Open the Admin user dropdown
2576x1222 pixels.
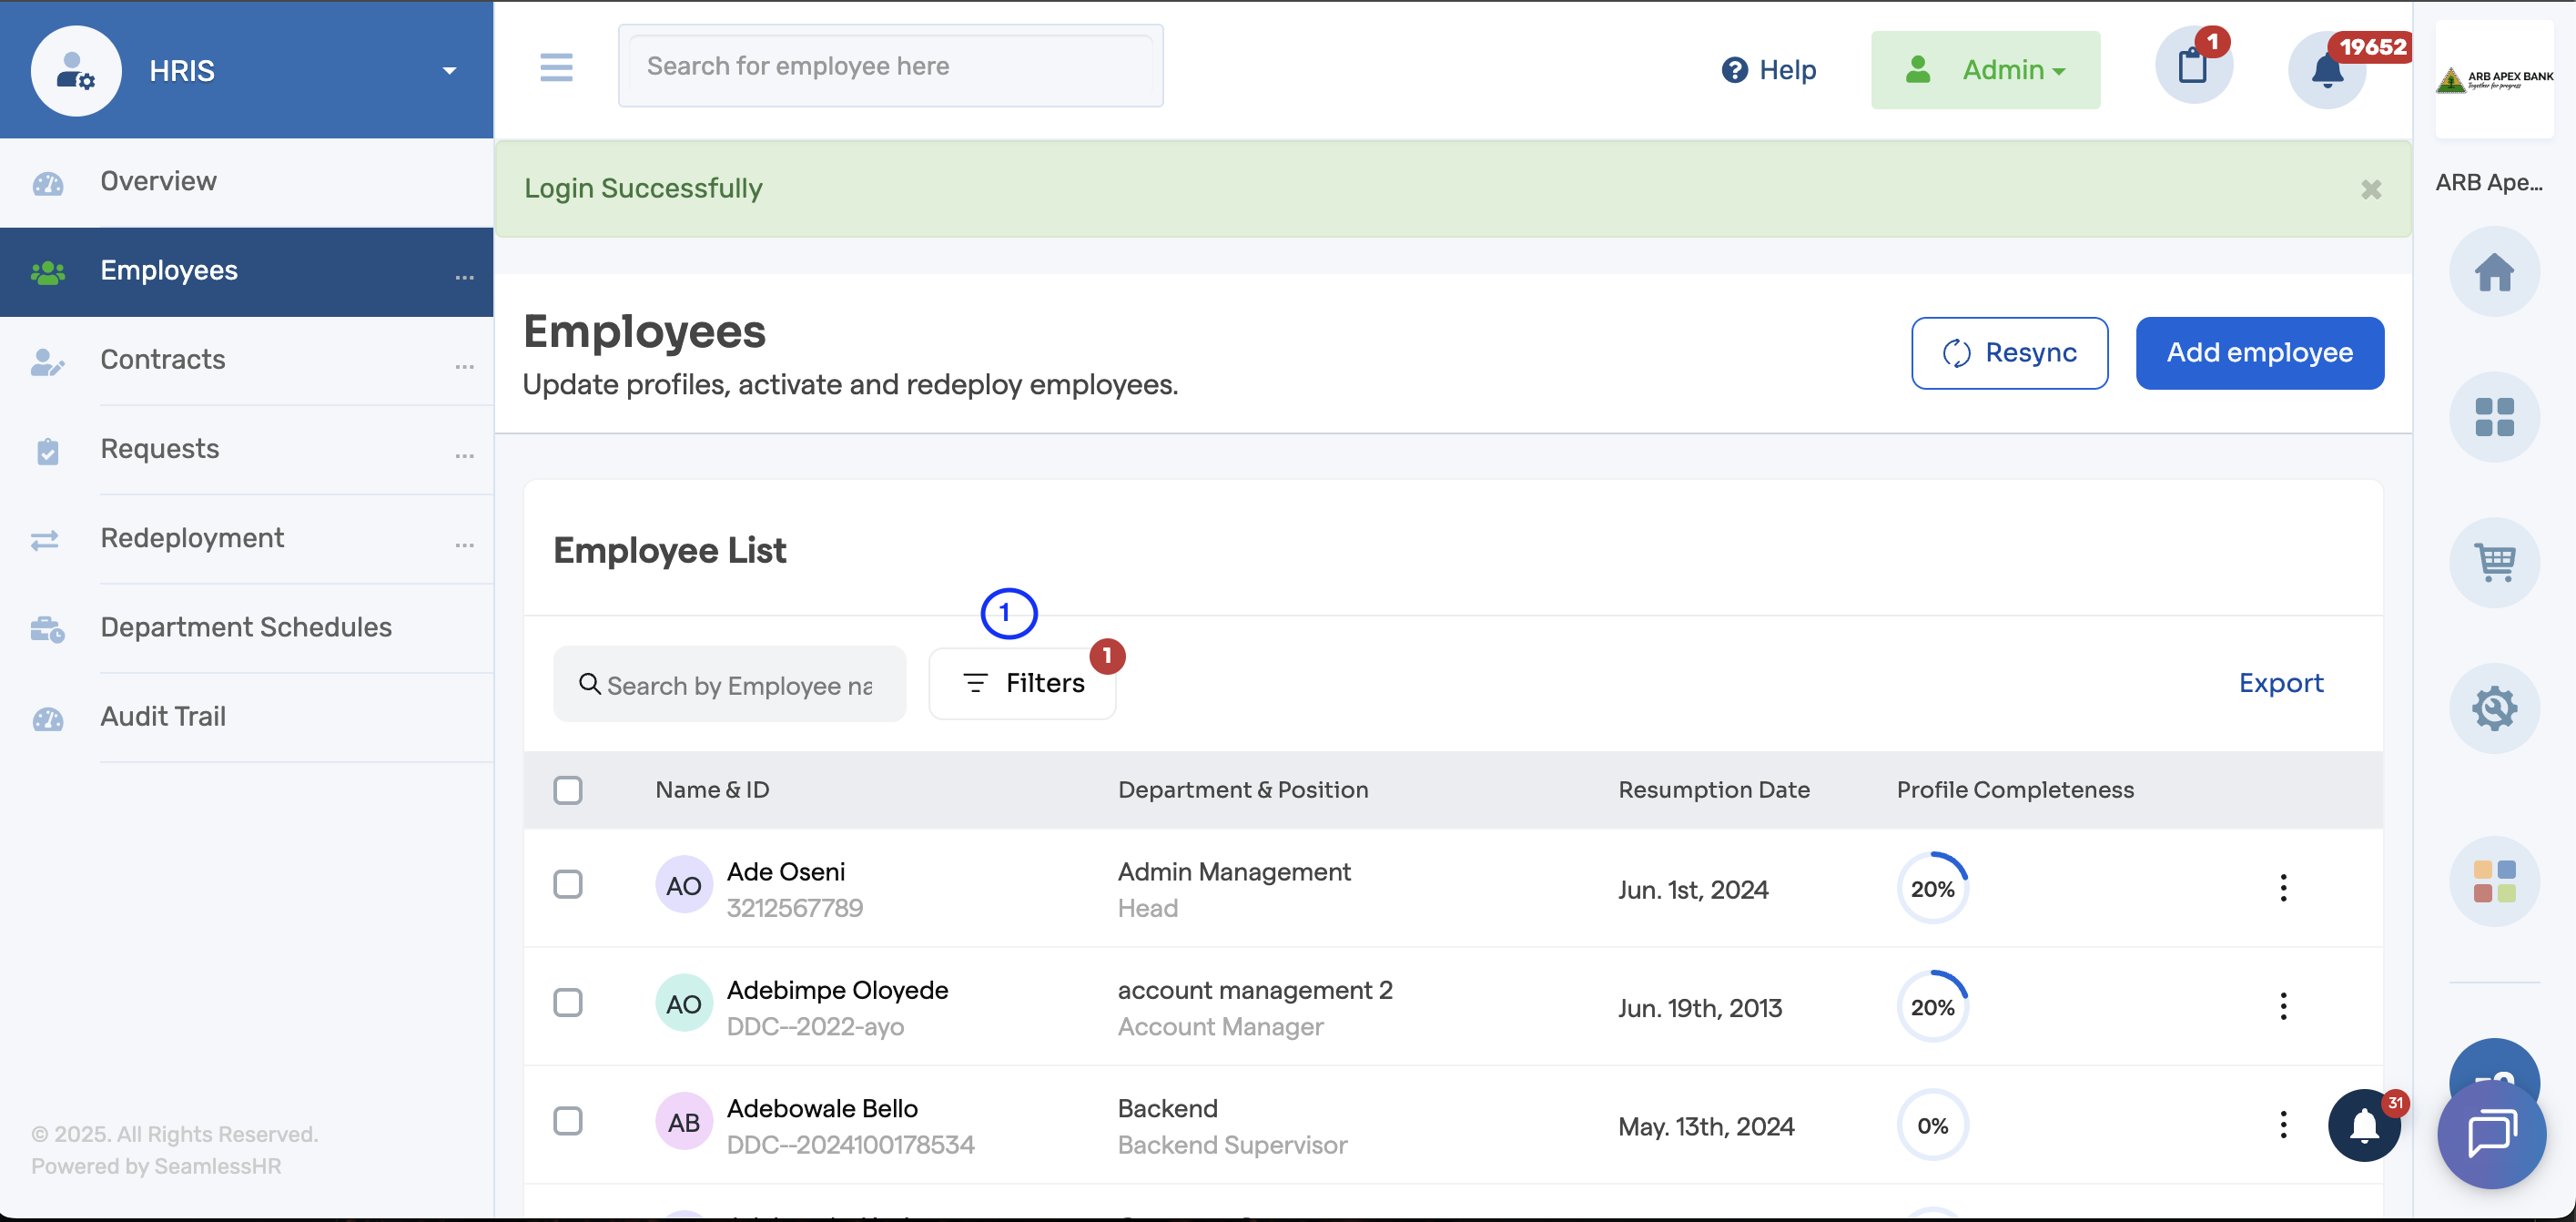pos(1985,70)
